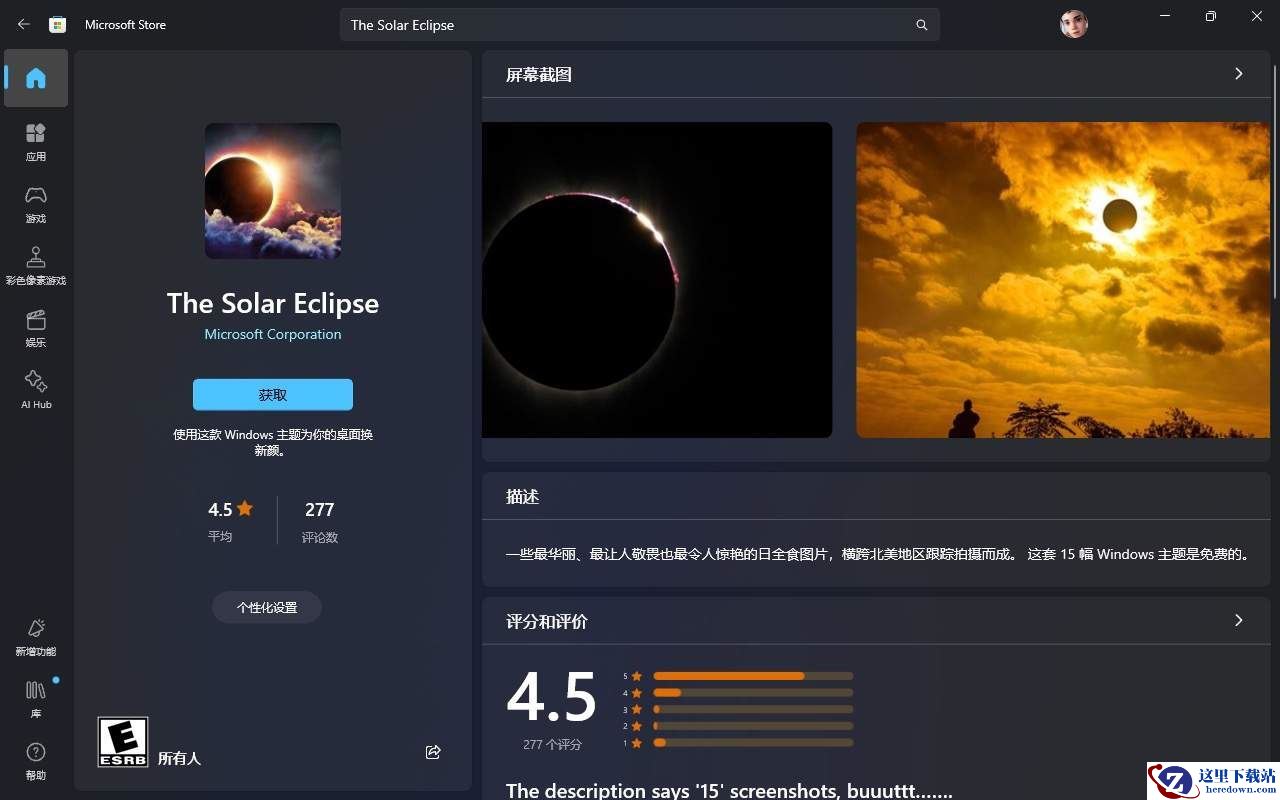This screenshot has height=800, width=1280.
Task: Click the 屏幕截图 section heading
Action: (539, 75)
